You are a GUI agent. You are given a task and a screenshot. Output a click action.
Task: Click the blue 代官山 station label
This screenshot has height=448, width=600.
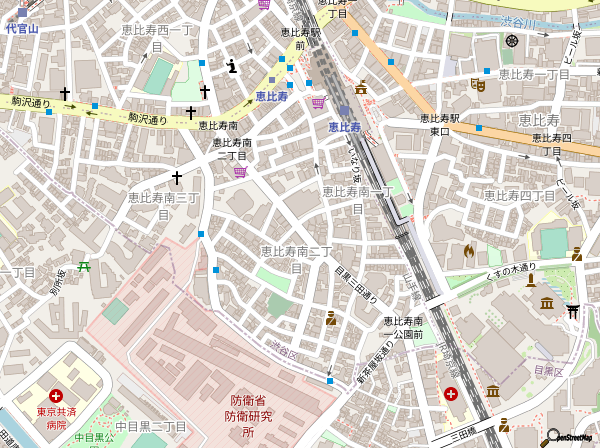(x=21, y=29)
